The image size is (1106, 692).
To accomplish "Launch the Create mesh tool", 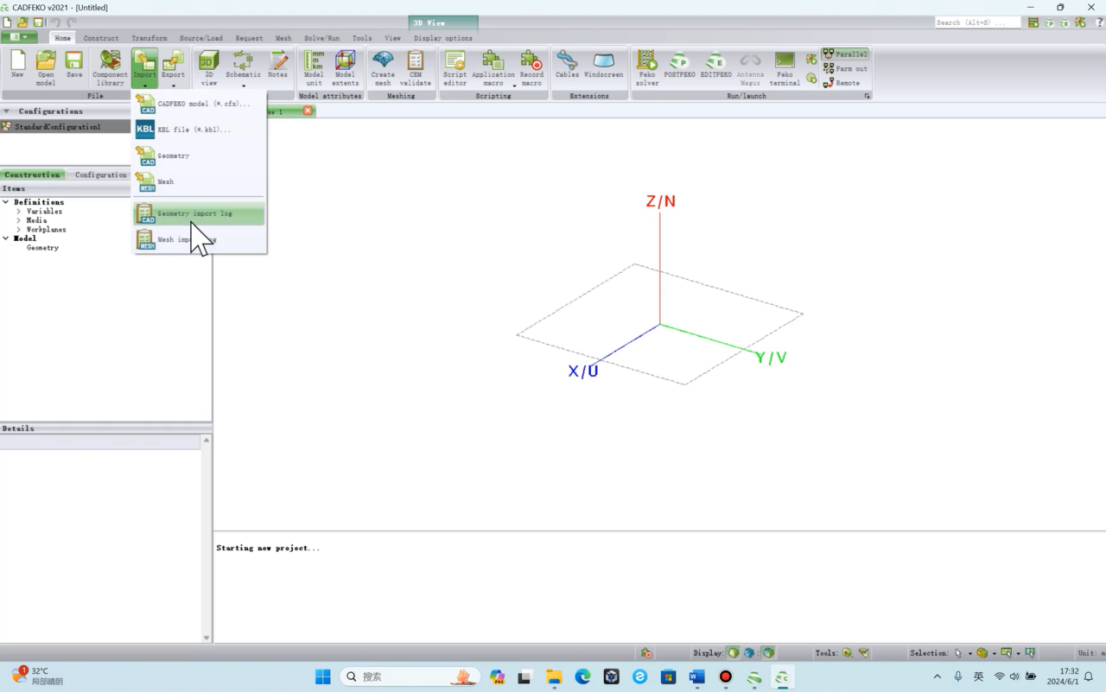I will (383, 68).
